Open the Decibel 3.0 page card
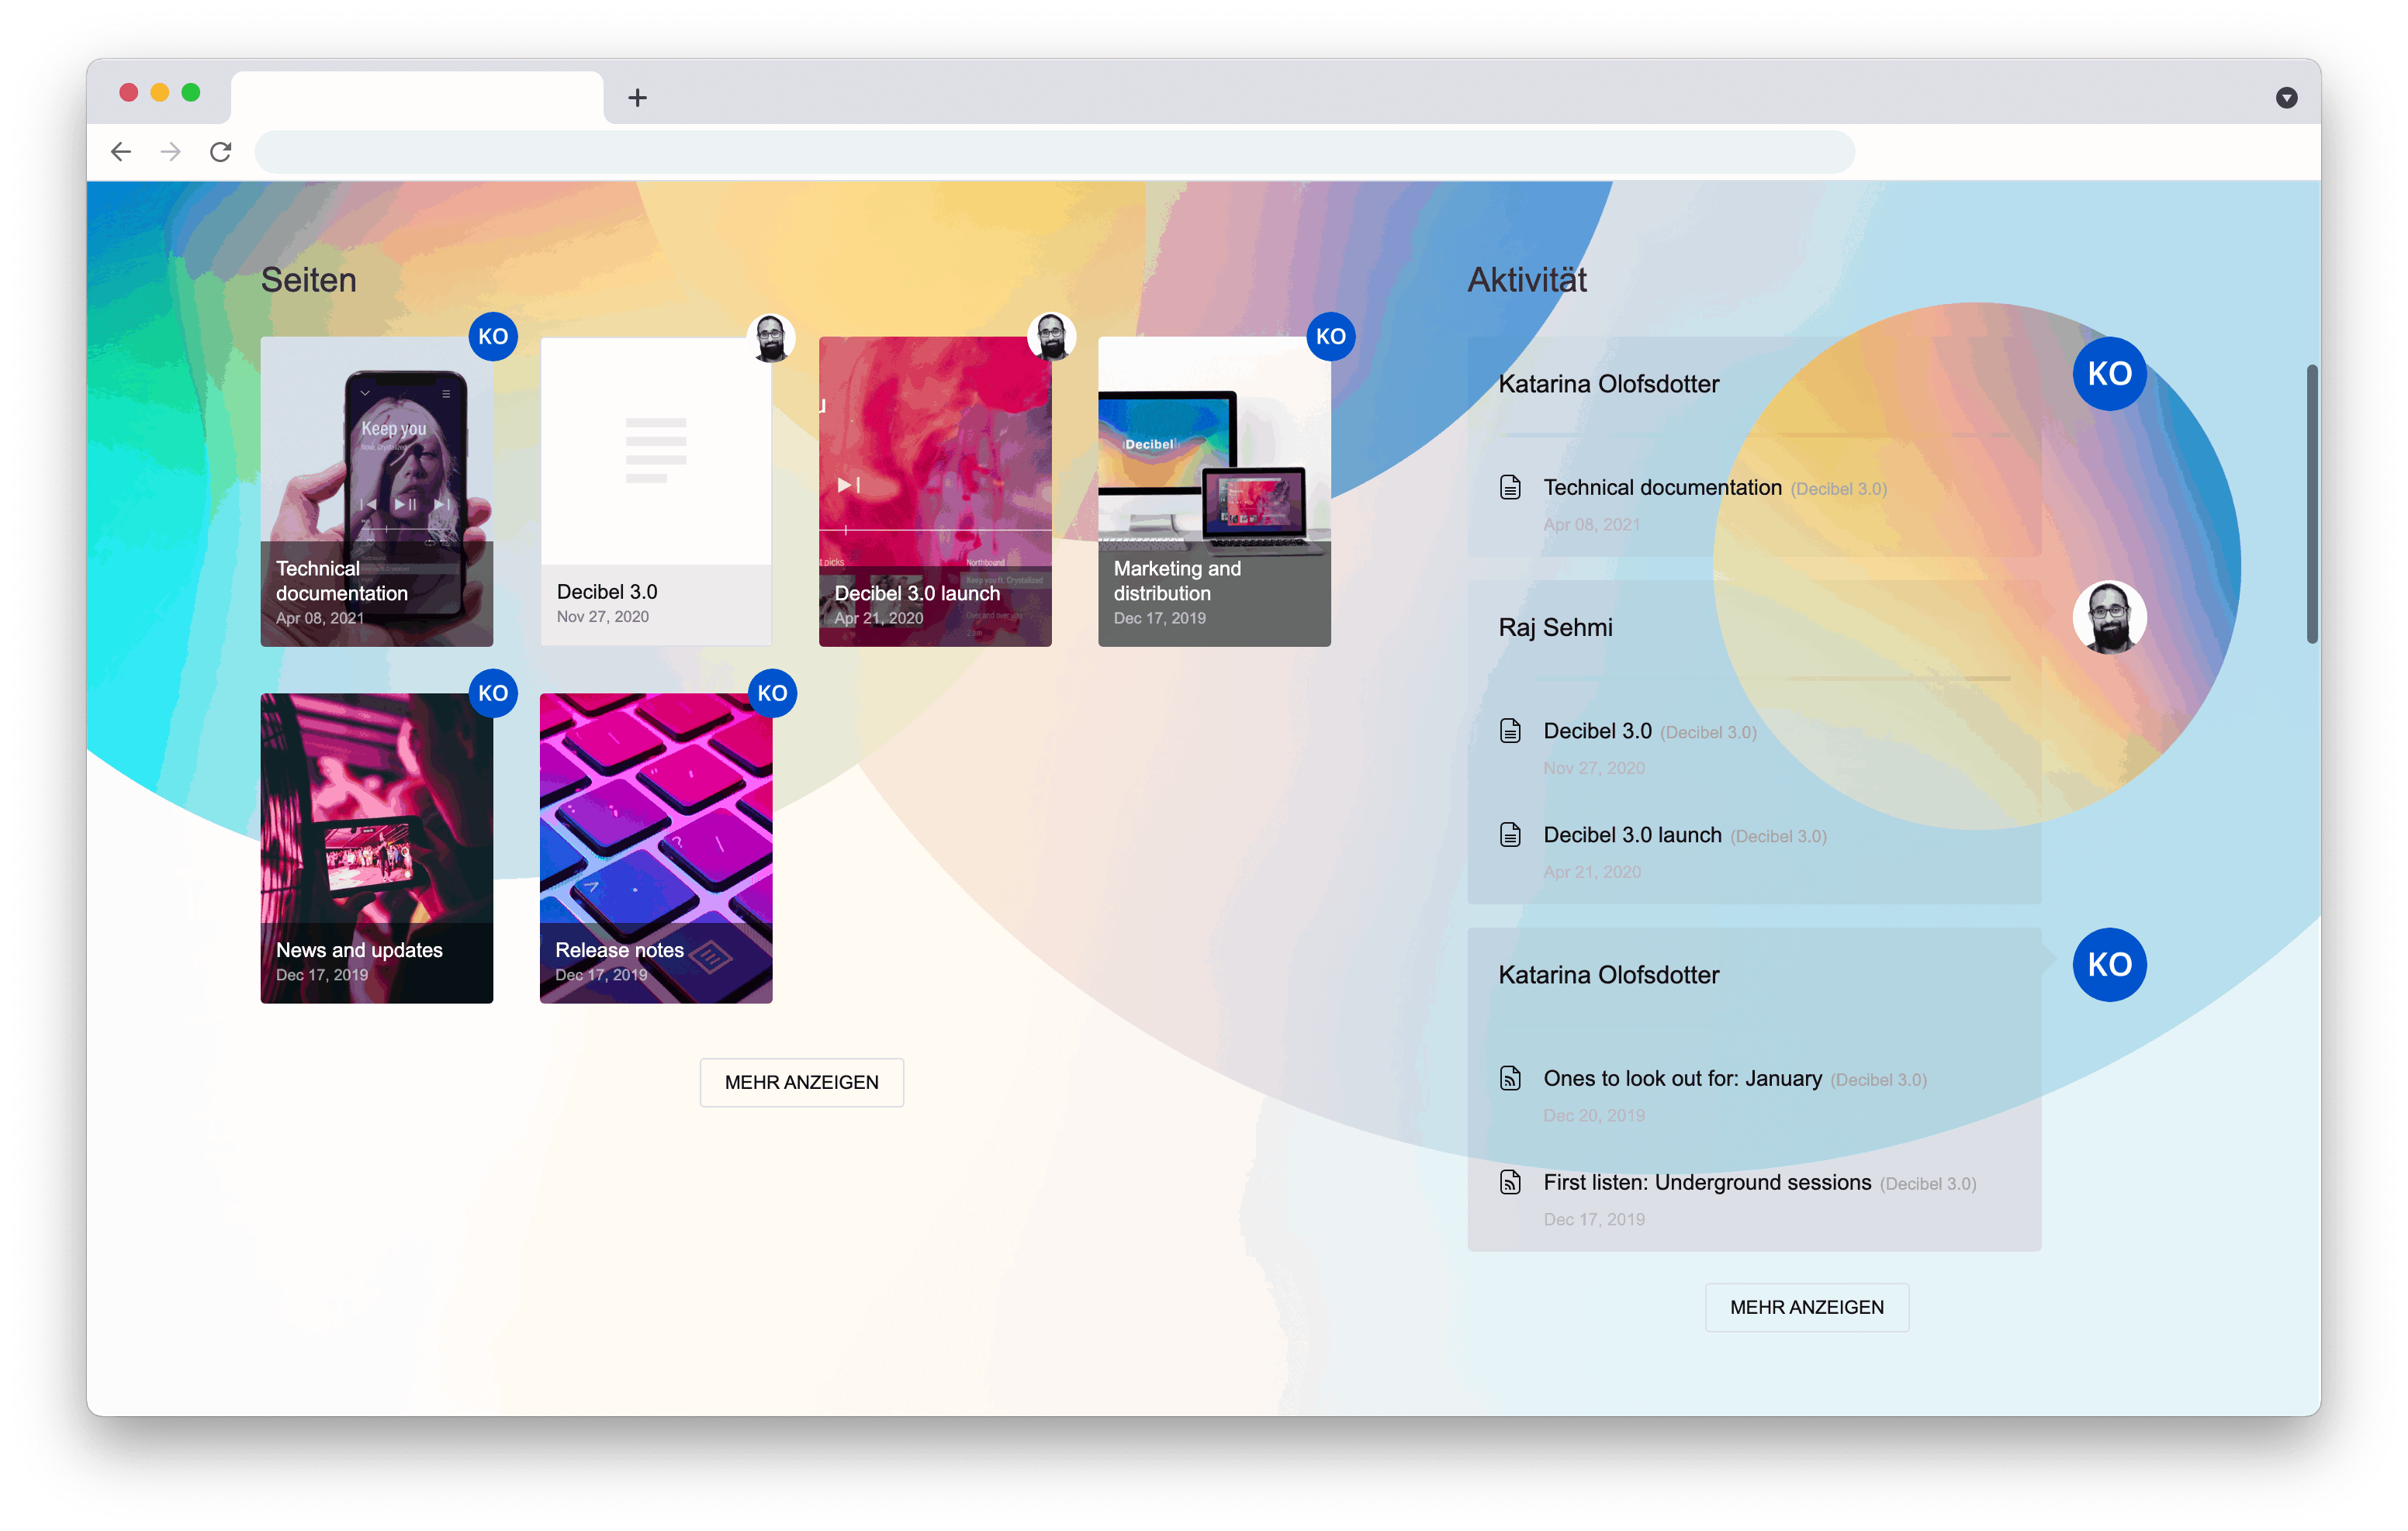This screenshot has height=1531, width=2408. [656, 491]
